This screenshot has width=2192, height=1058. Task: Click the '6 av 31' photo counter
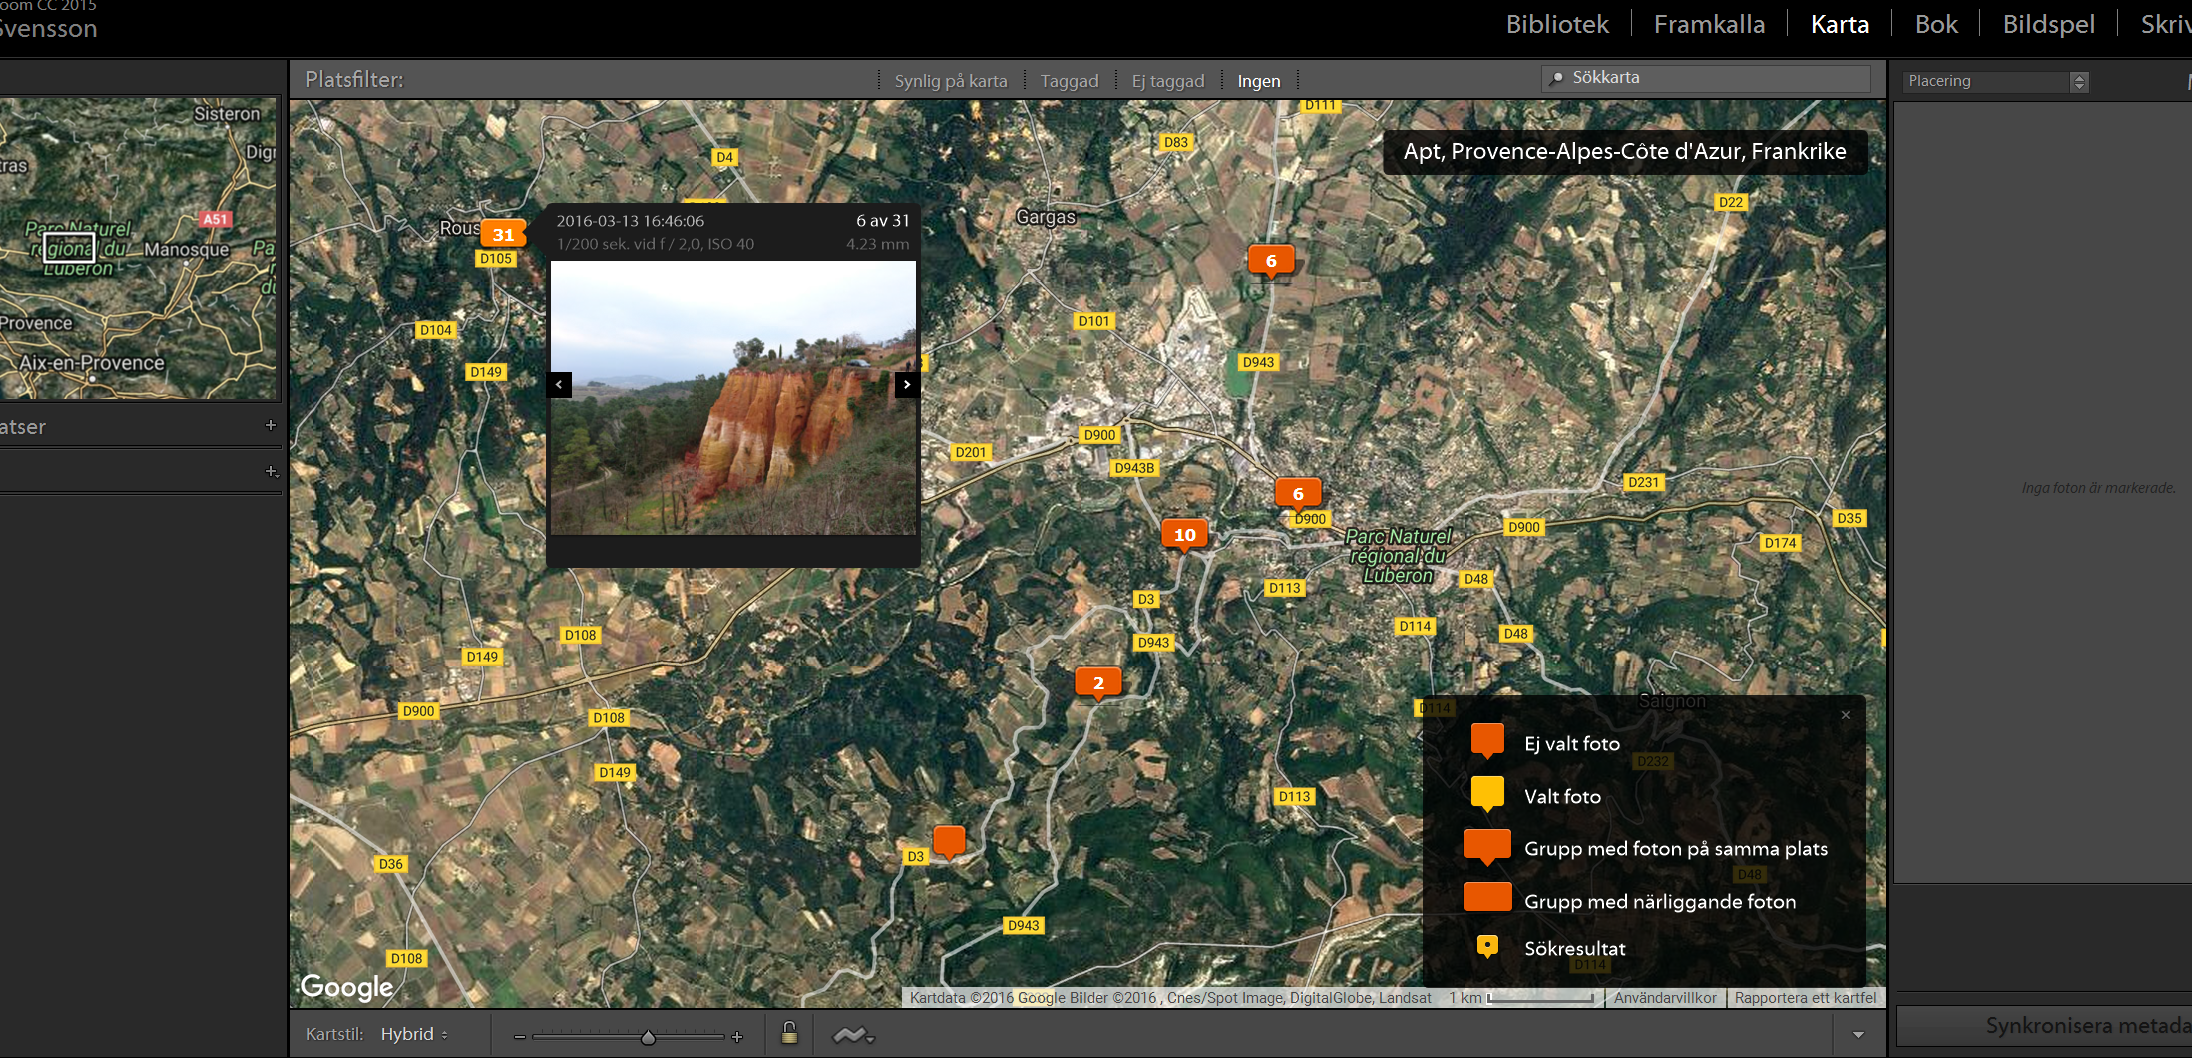(x=882, y=221)
